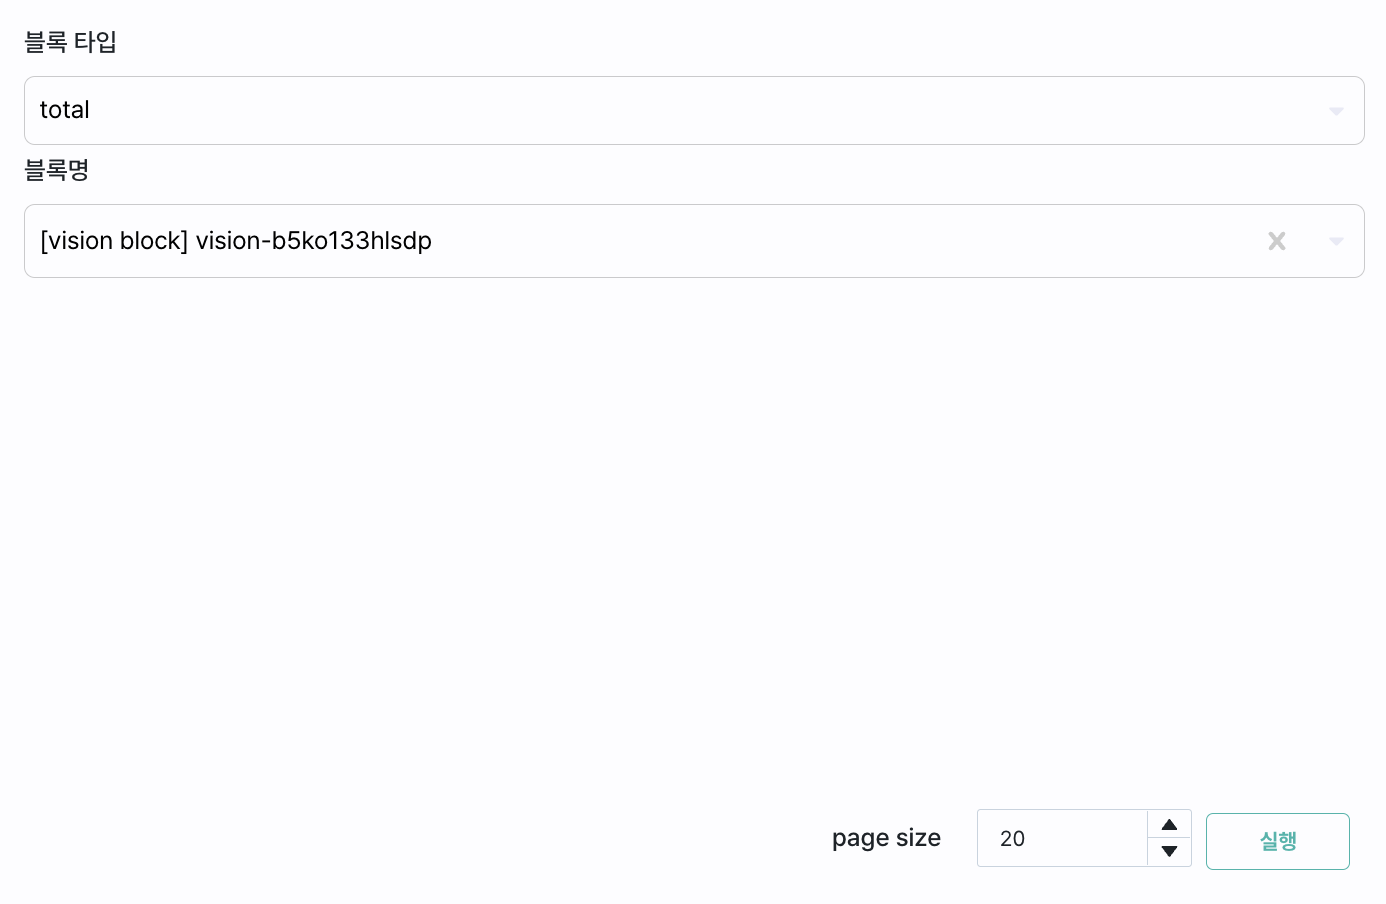Clear the selected vision block with X
The height and width of the screenshot is (904, 1386).
click(x=1277, y=241)
